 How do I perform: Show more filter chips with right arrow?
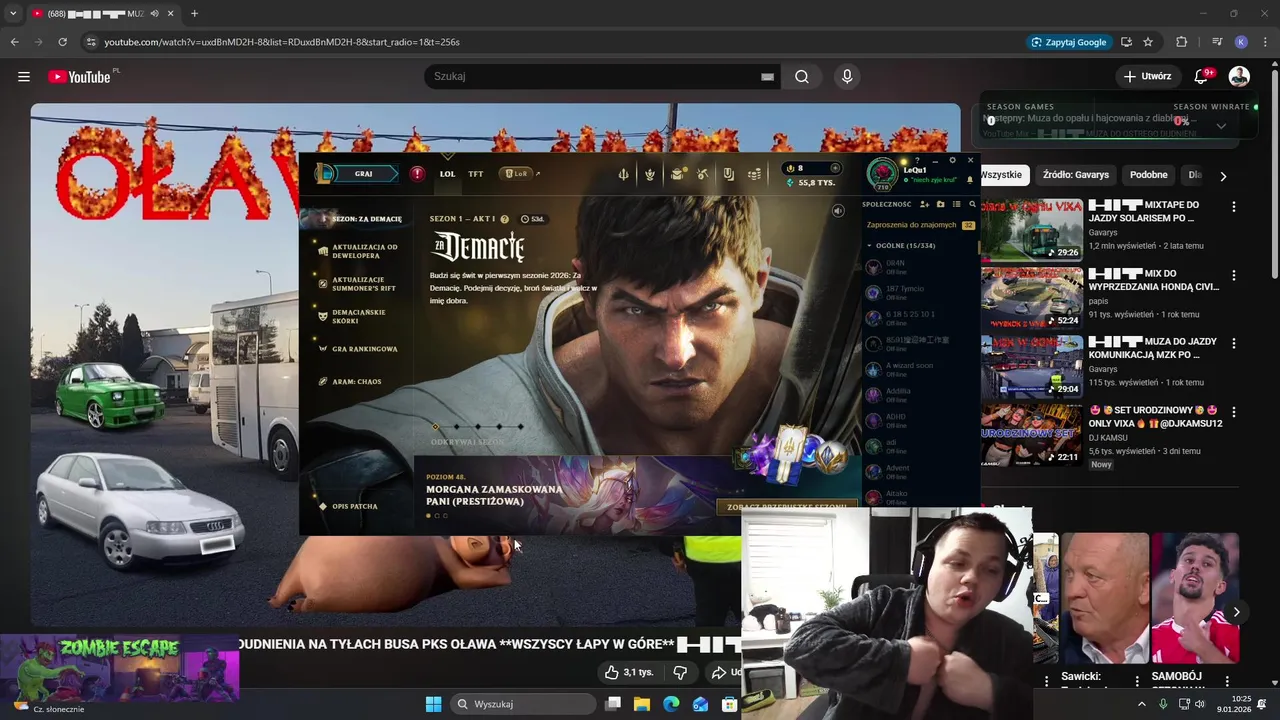click(1223, 175)
